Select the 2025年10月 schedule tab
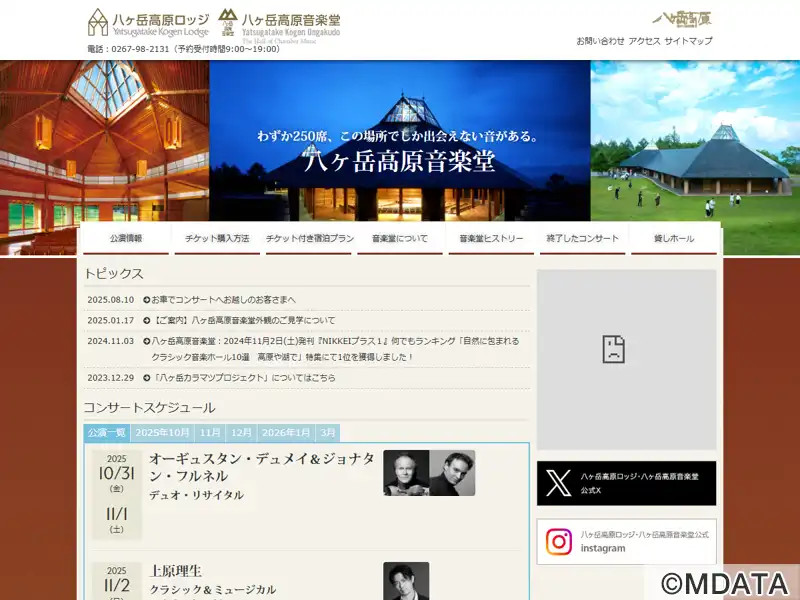 tap(162, 433)
